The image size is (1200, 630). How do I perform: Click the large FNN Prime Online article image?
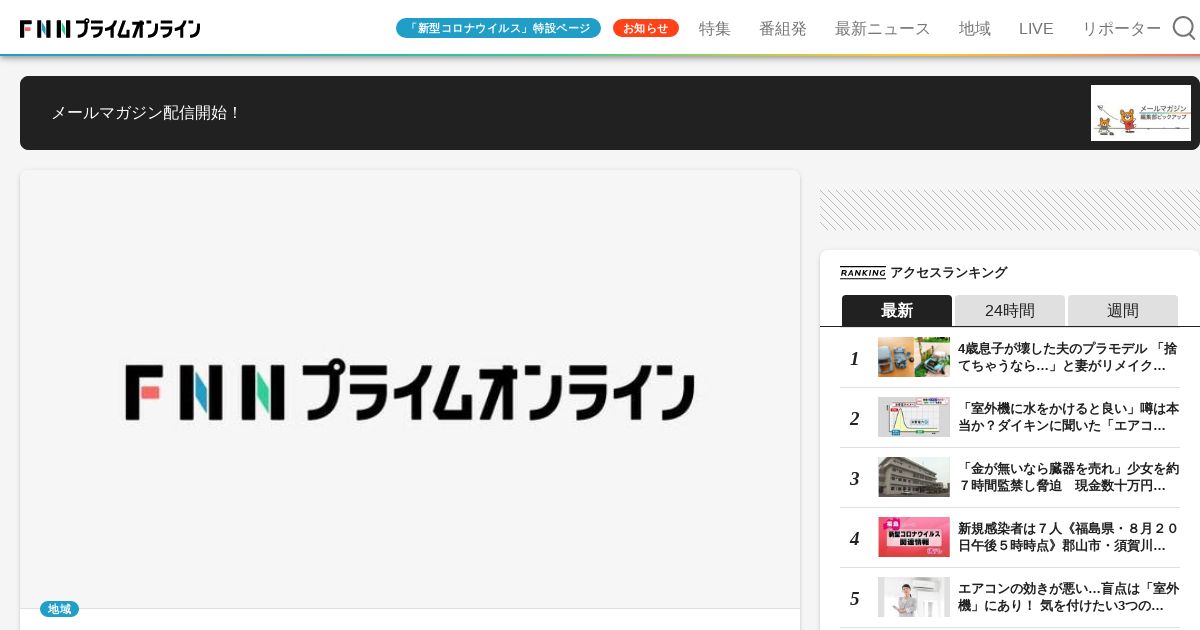point(410,389)
